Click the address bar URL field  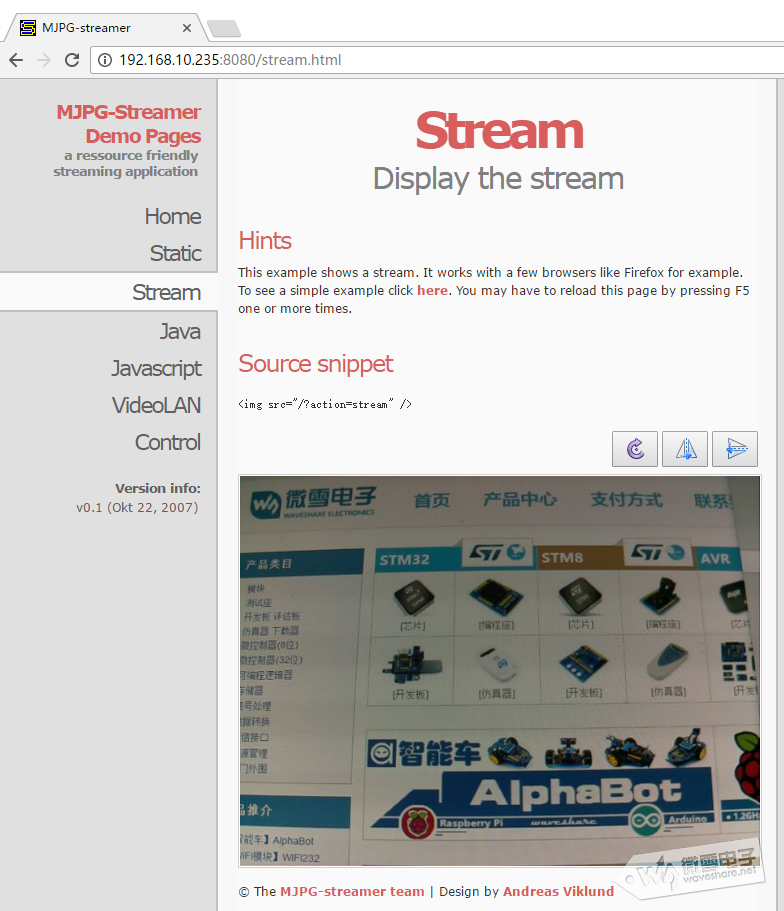(436, 60)
